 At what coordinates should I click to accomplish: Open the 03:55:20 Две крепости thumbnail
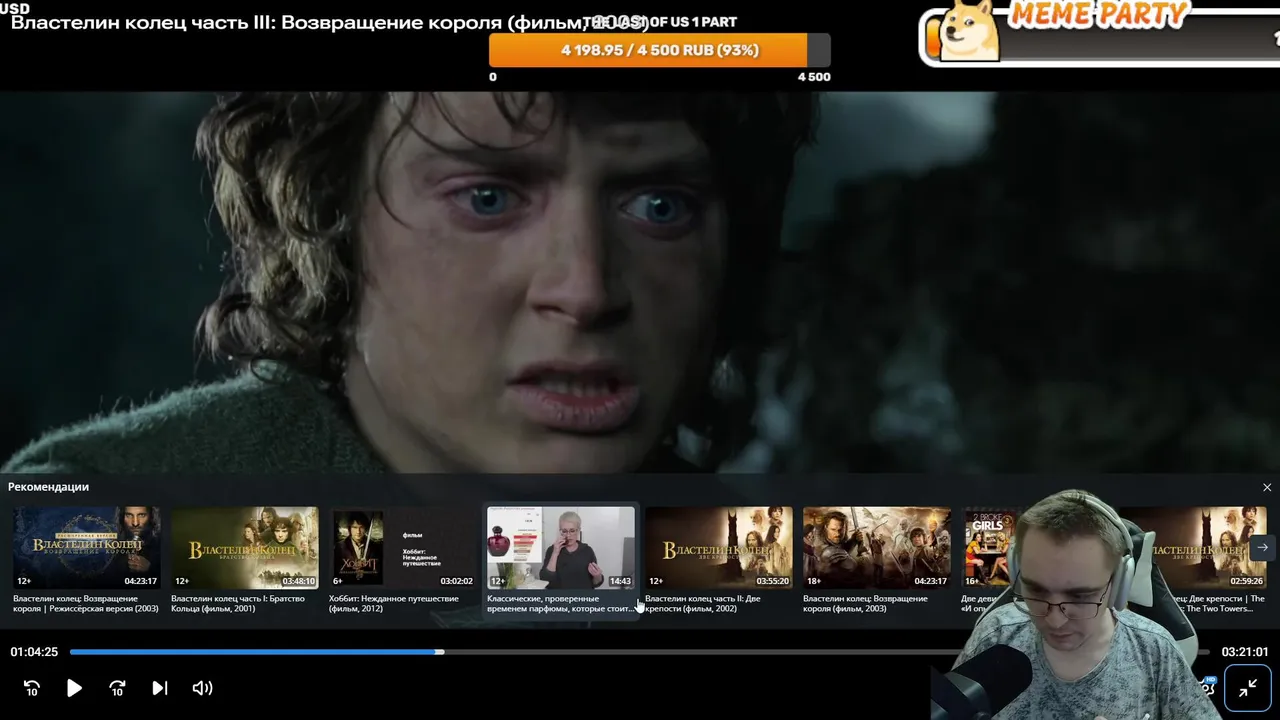(719, 547)
